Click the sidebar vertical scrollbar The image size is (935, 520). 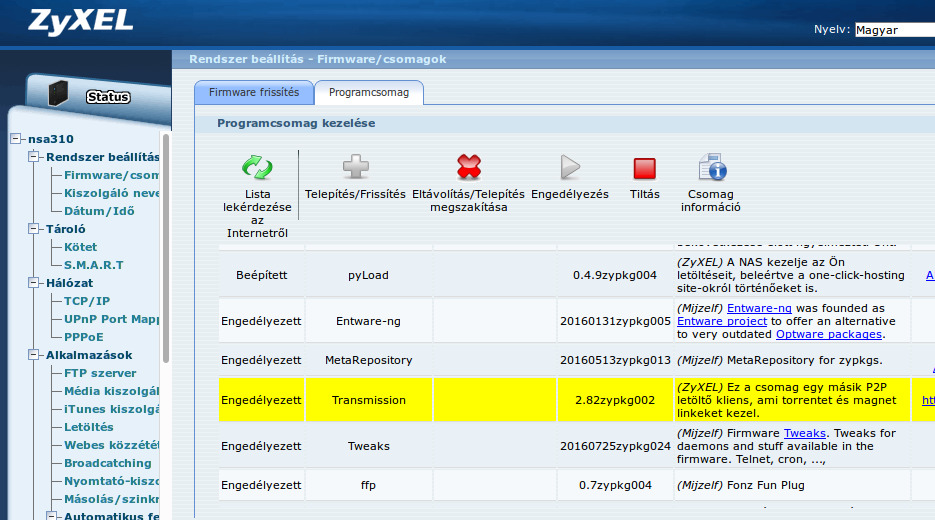166,247
